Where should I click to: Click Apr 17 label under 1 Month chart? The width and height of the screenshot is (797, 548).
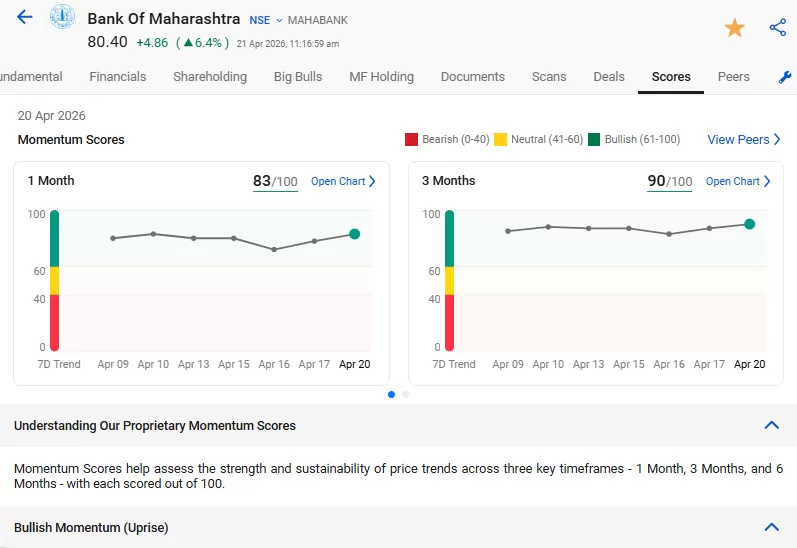pos(314,364)
